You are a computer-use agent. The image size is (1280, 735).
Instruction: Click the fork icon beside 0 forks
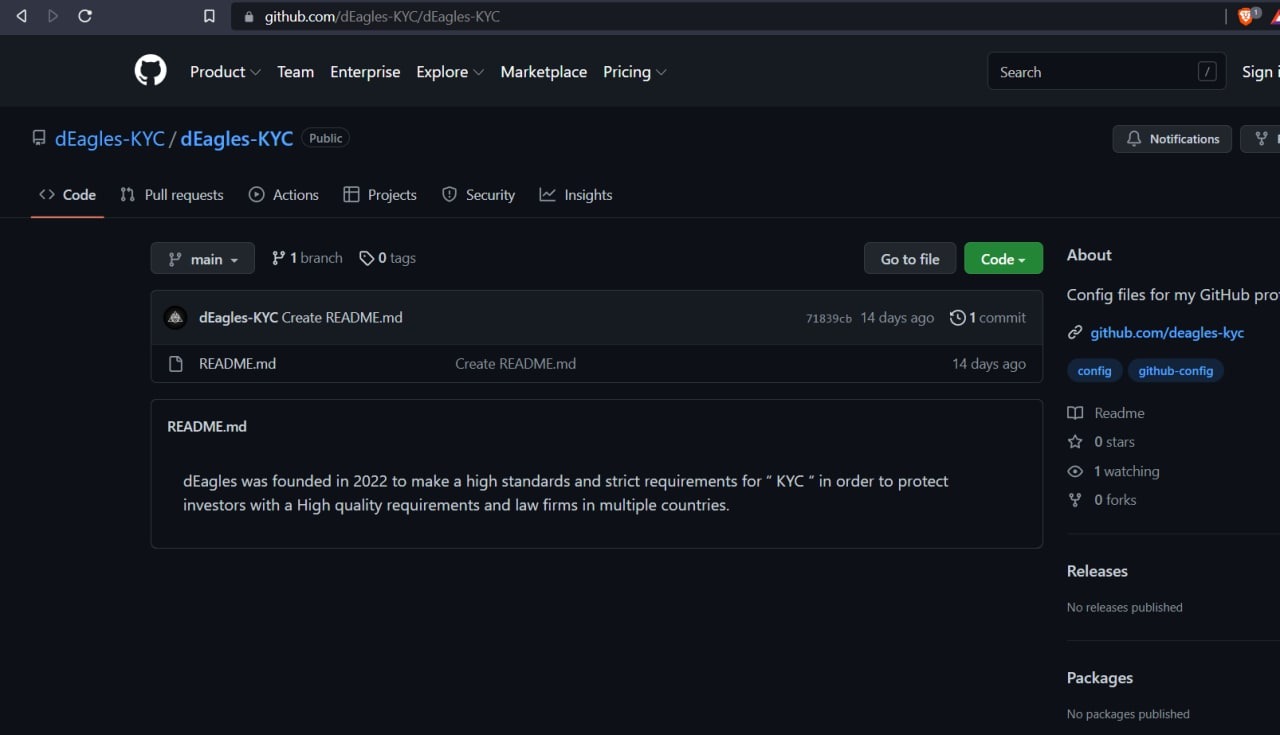pyautogui.click(x=1075, y=500)
